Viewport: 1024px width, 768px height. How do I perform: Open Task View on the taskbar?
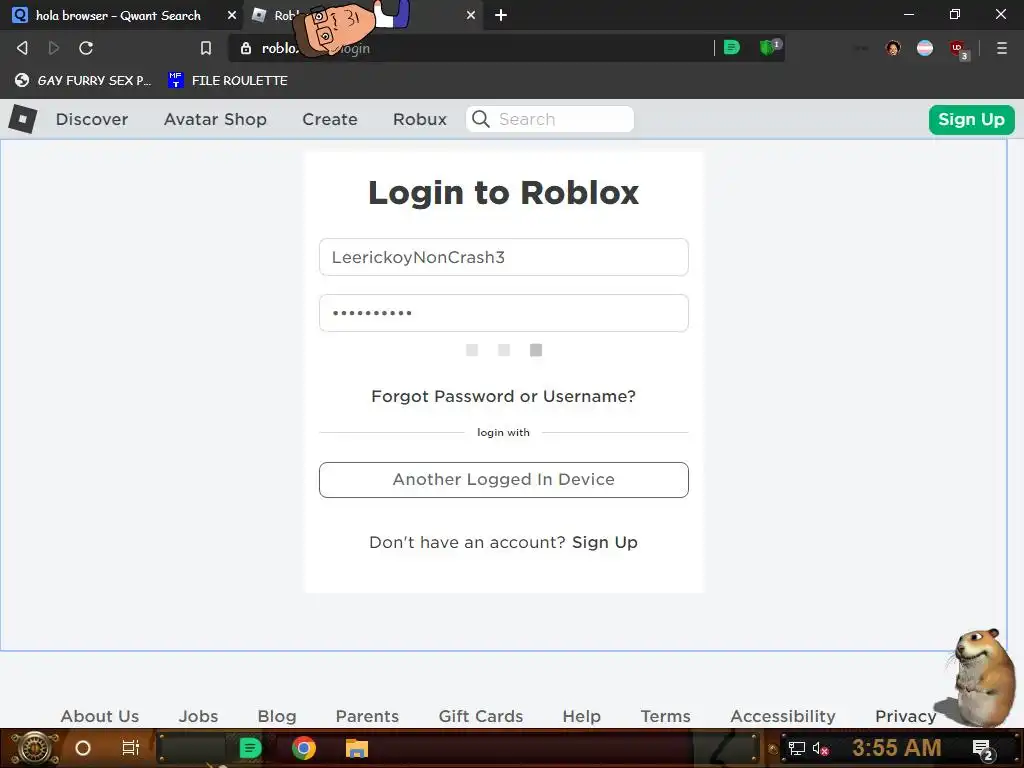pyautogui.click(x=131, y=748)
